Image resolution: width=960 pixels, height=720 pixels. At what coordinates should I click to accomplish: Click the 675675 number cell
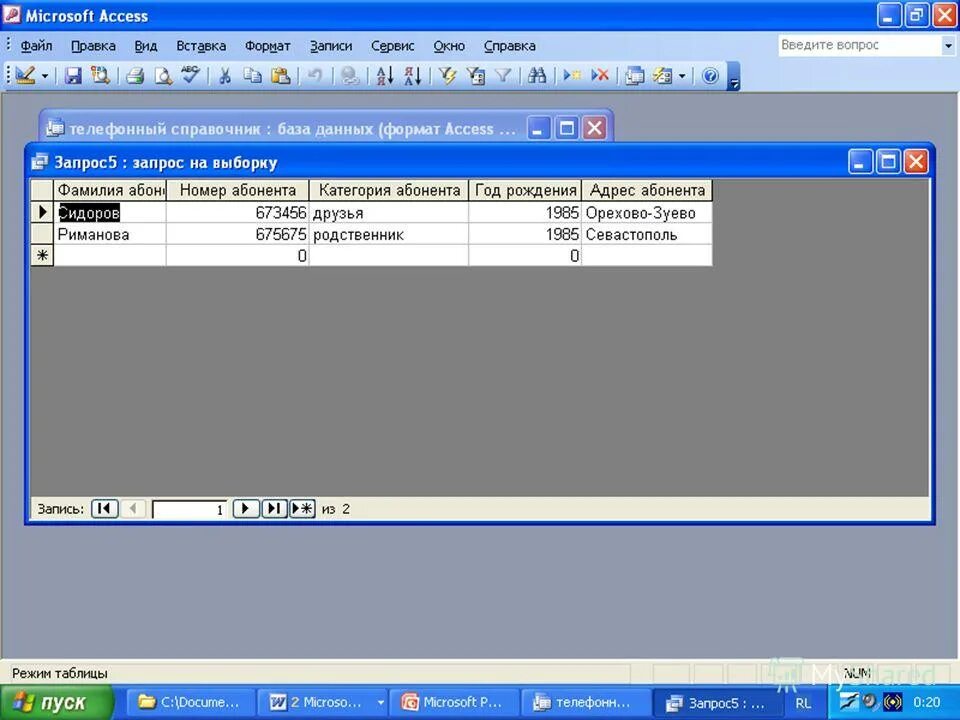(238, 234)
